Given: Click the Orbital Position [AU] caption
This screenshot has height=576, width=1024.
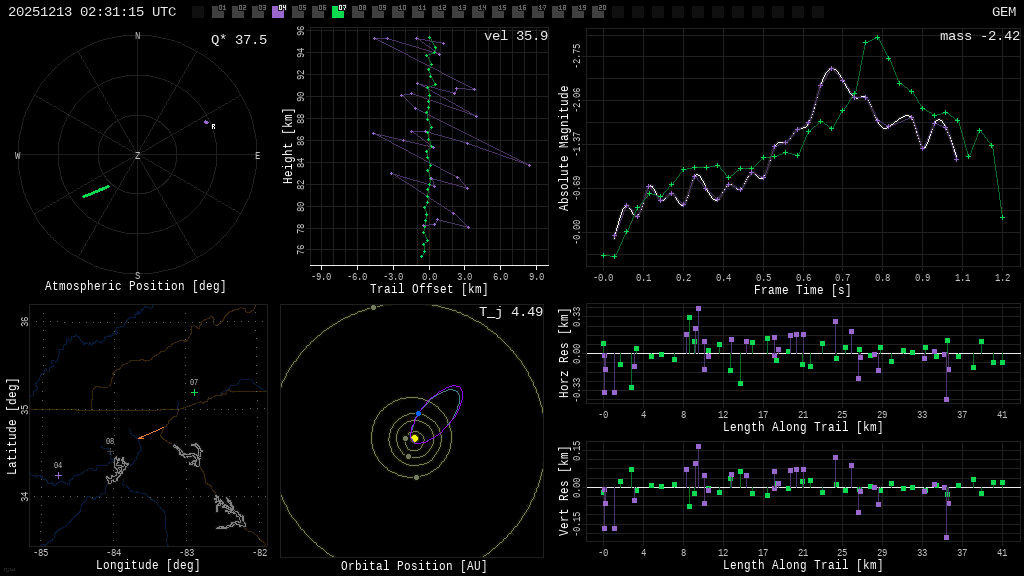Looking at the screenshot, I should click(414, 567).
